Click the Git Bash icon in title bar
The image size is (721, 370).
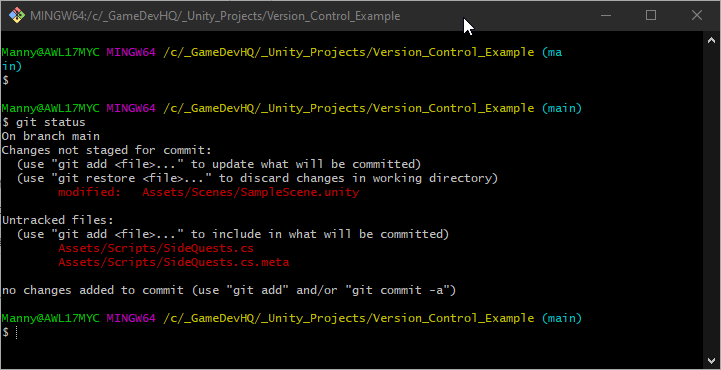(x=17, y=16)
